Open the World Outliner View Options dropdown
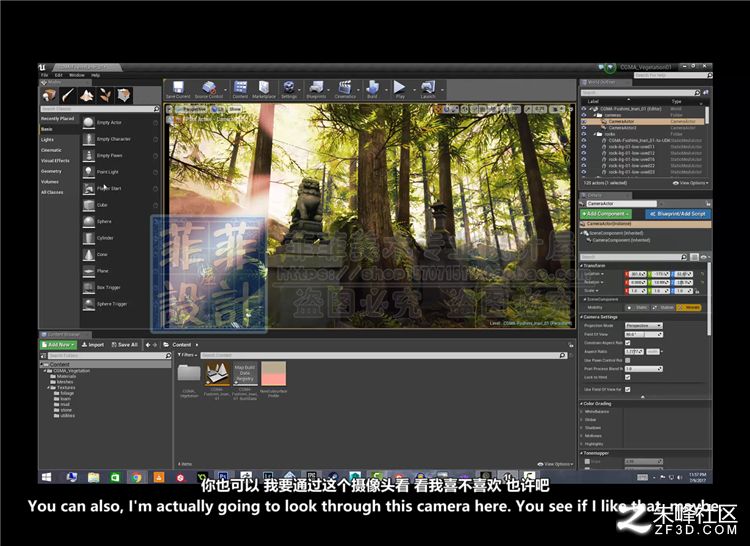Screen dimensions: 750x546 691,183
